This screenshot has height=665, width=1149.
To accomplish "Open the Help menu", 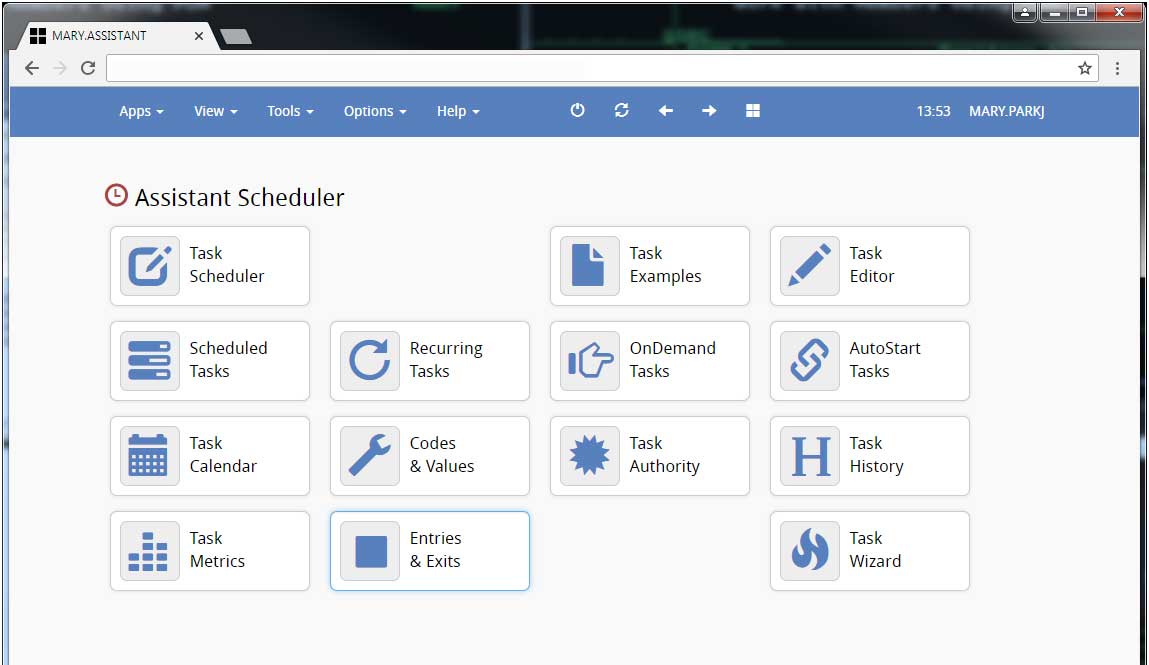I will point(458,111).
